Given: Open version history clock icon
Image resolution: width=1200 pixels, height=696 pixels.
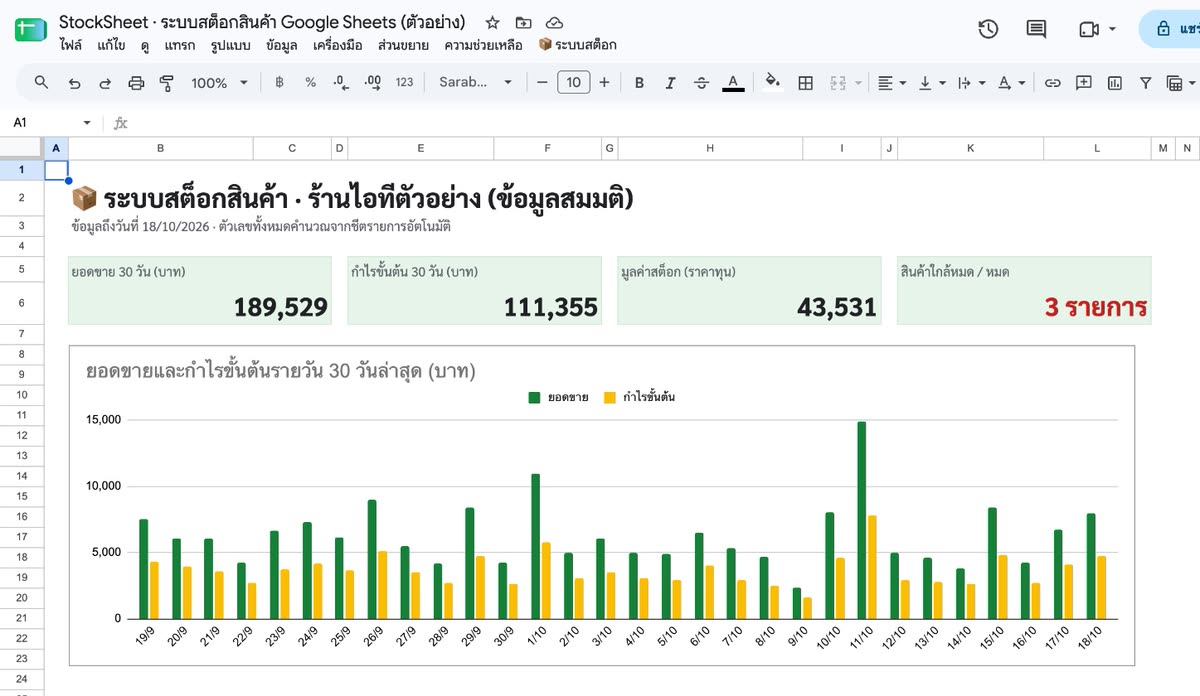Looking at the screenshot, I should [x=988, y=29].
